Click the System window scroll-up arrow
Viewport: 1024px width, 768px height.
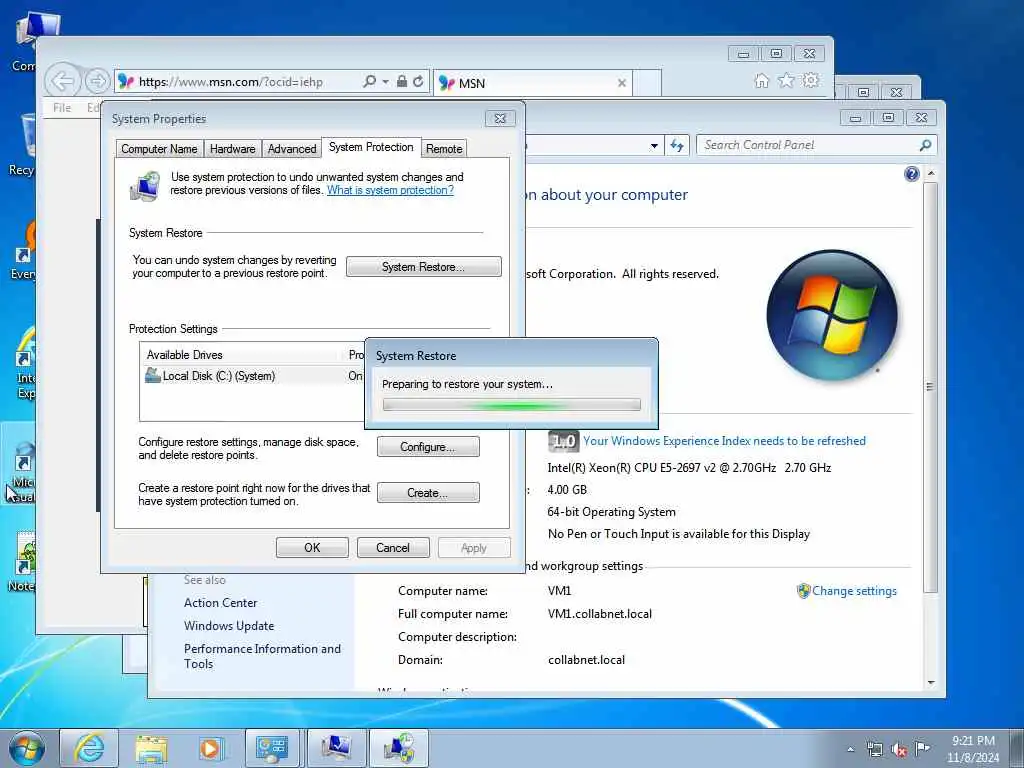click(931, 173)
